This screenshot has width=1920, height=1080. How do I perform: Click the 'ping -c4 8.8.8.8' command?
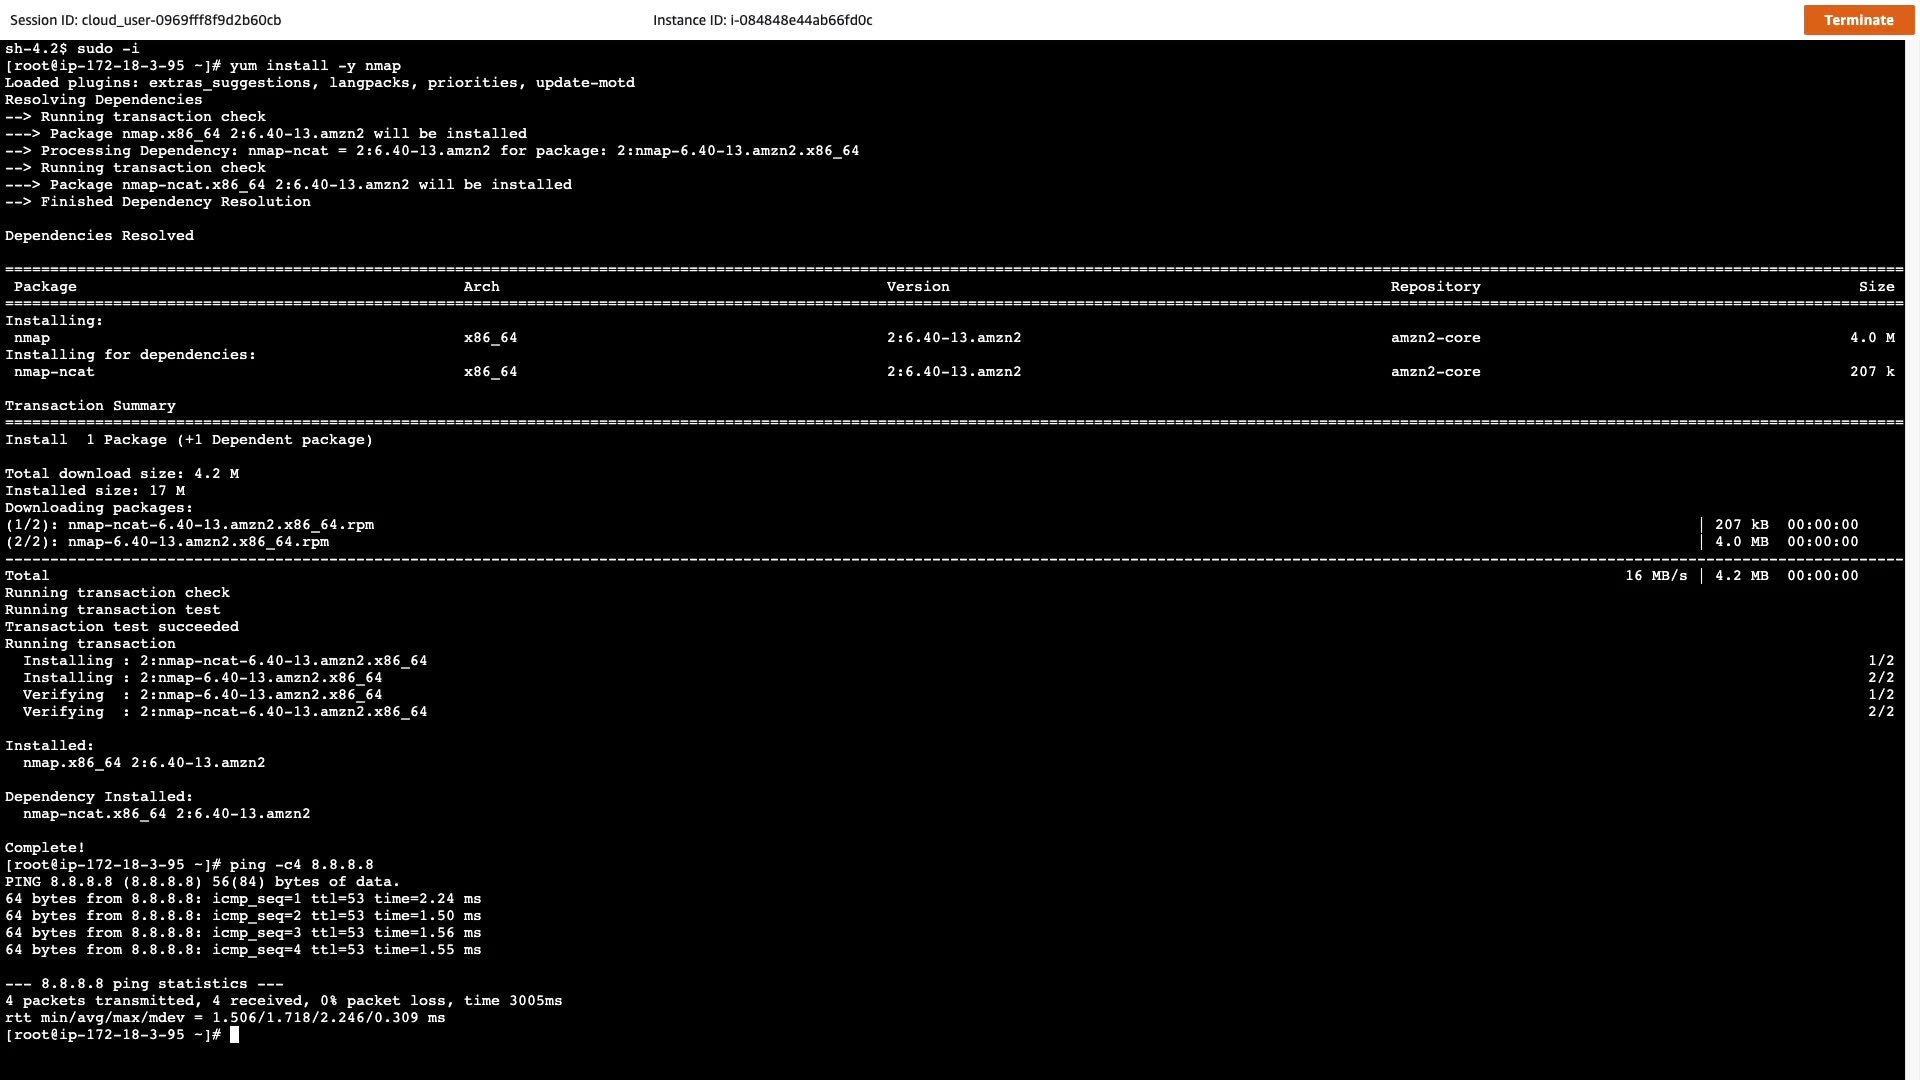301,865
